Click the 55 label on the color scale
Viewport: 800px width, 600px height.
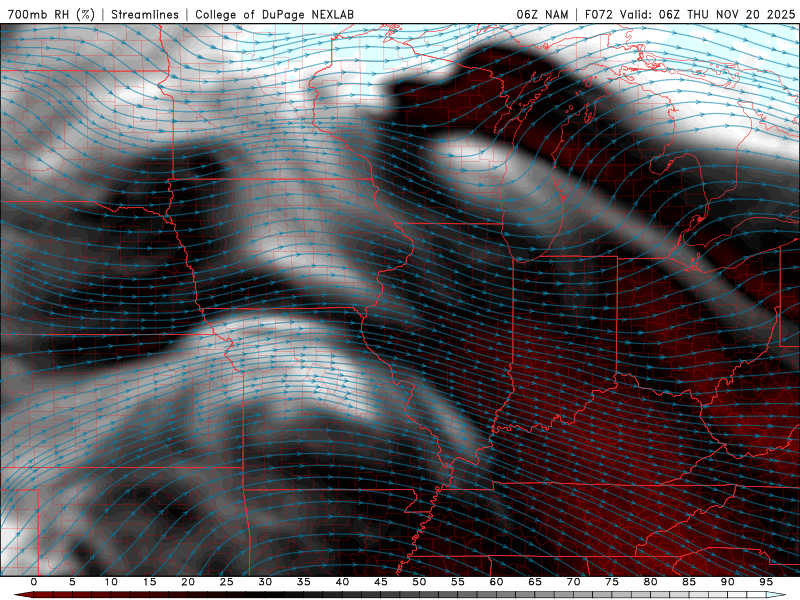click(x=458, y=582)
